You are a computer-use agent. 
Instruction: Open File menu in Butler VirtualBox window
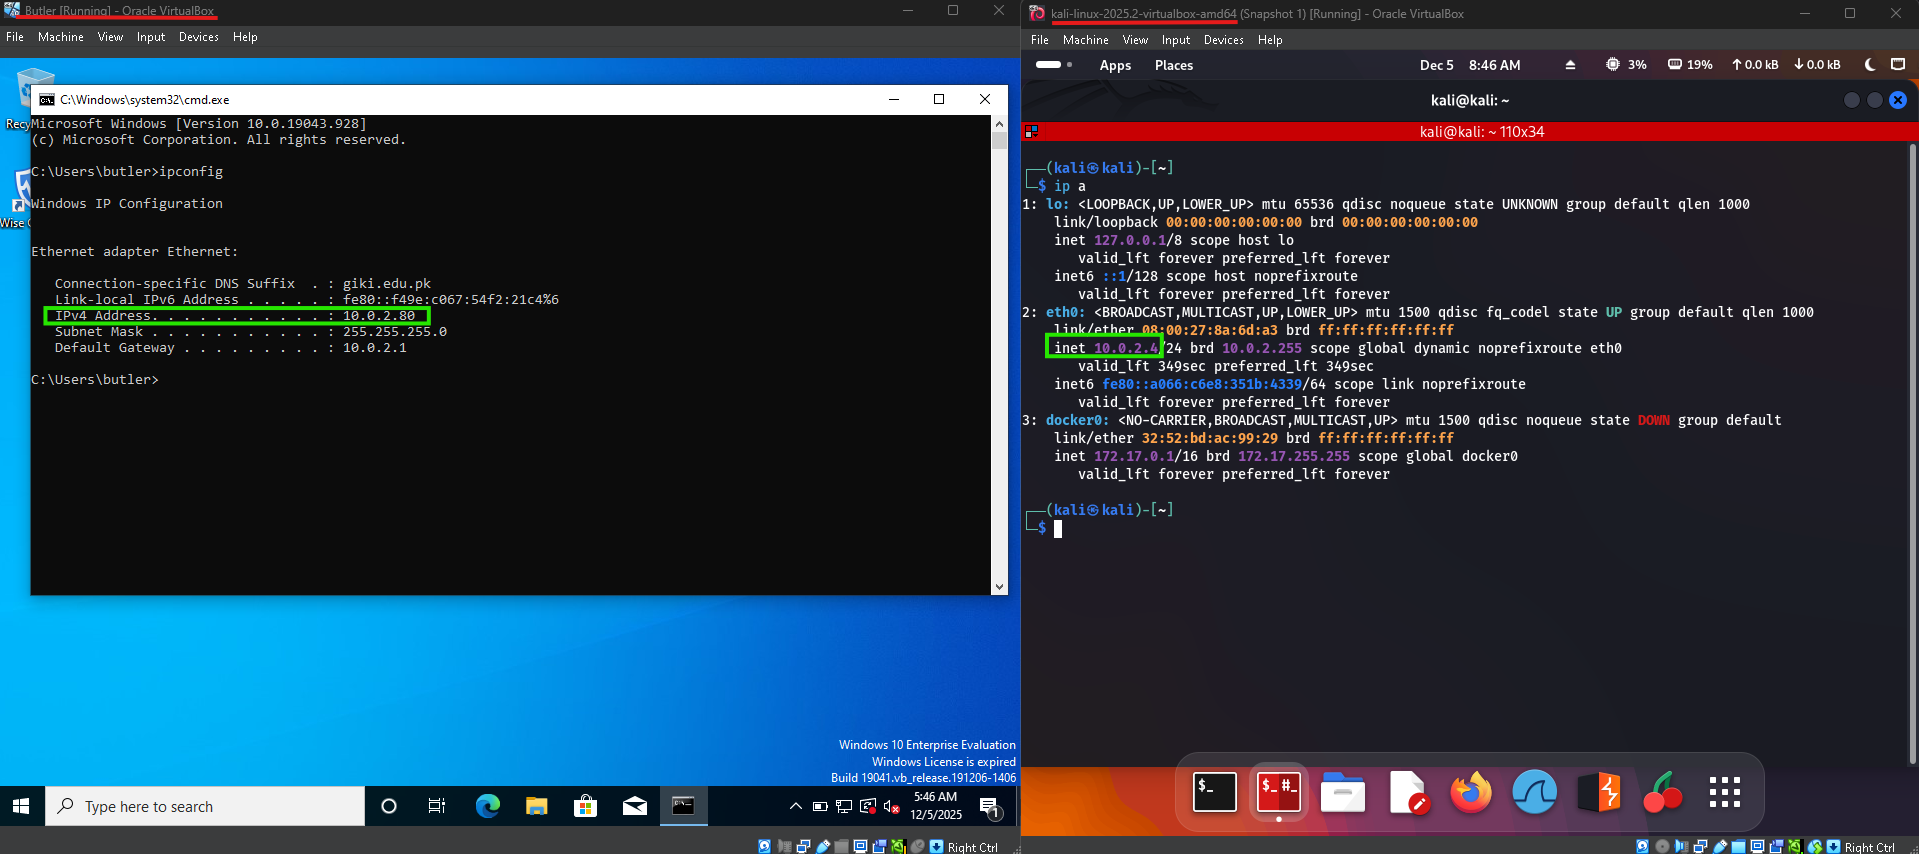[15, 37]
